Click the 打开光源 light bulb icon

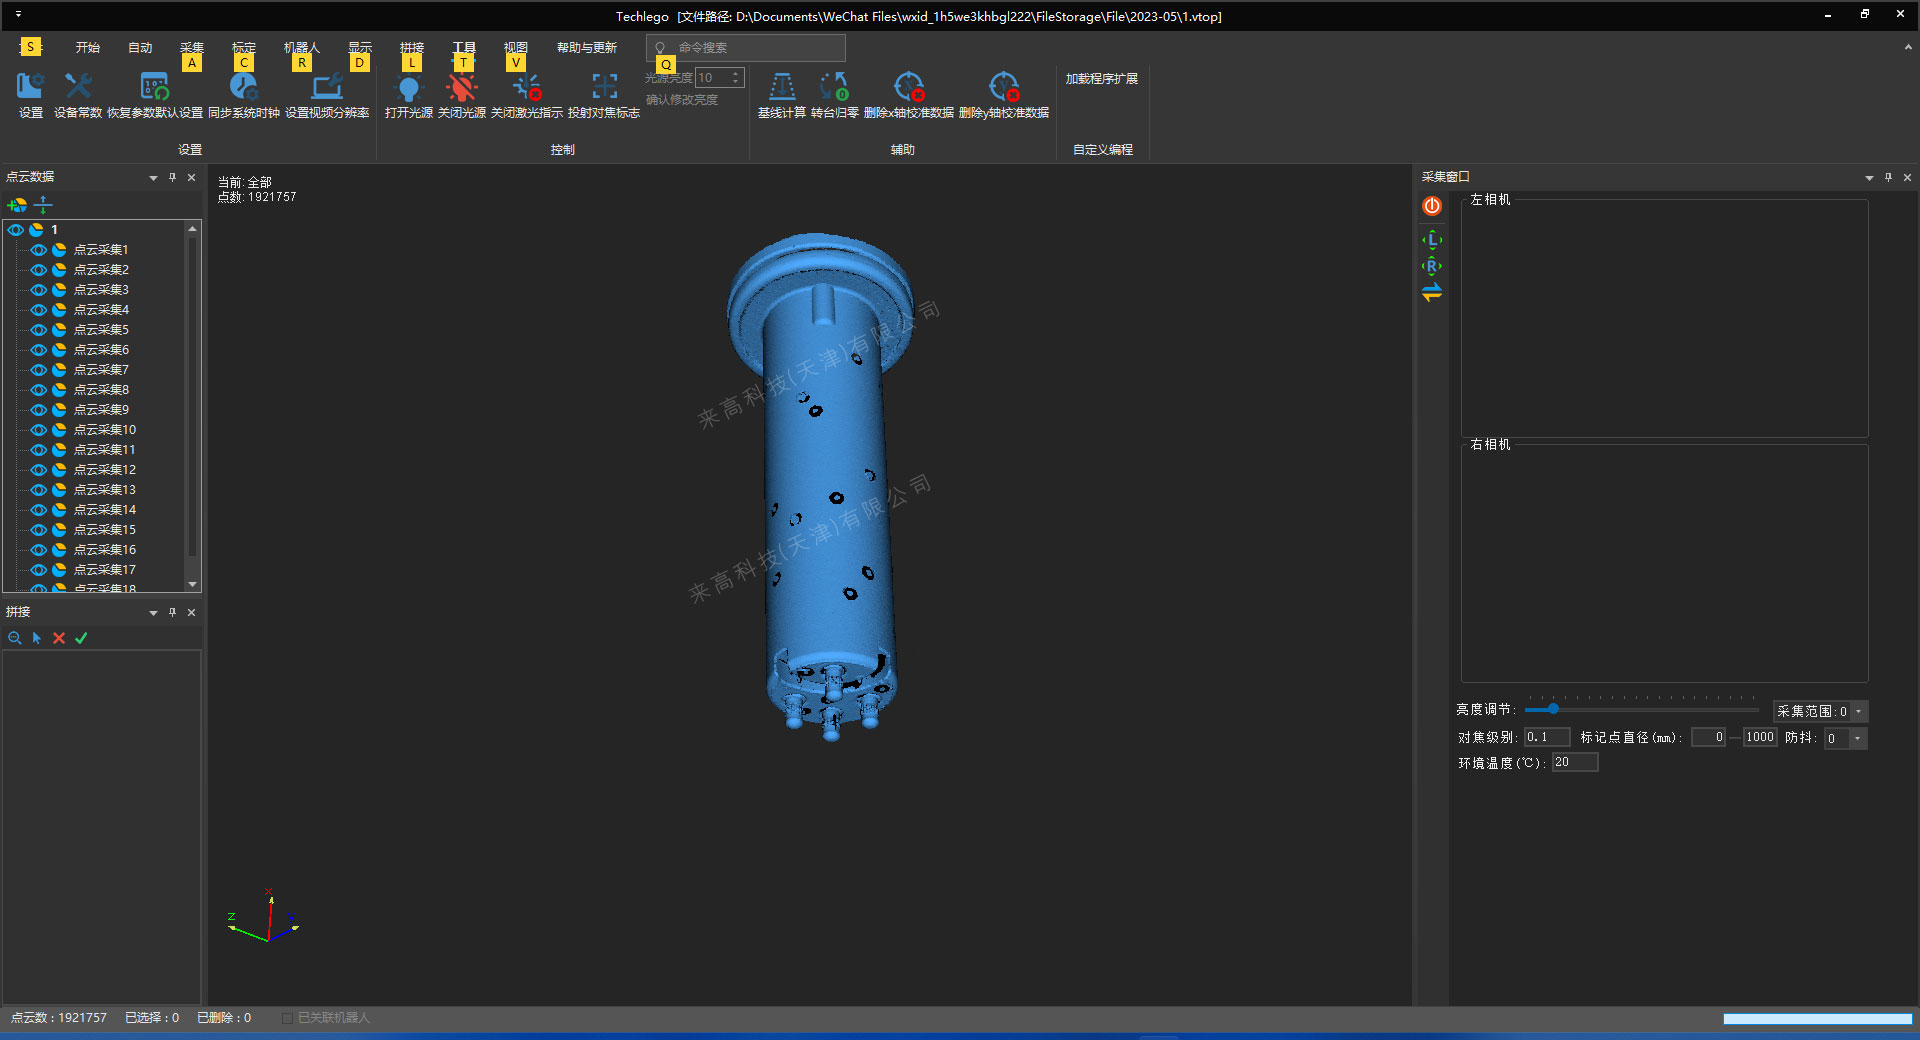[408, 88]
